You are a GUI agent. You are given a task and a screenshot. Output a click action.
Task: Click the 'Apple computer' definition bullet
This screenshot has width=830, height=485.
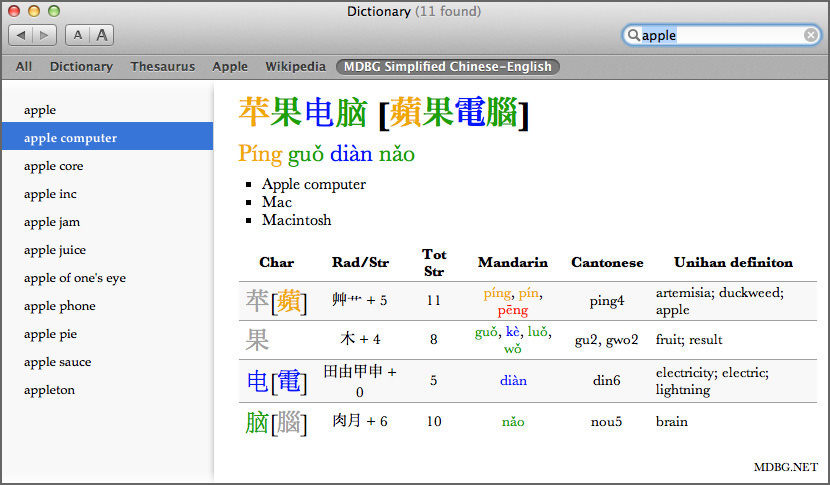click(x=313, y=184)
